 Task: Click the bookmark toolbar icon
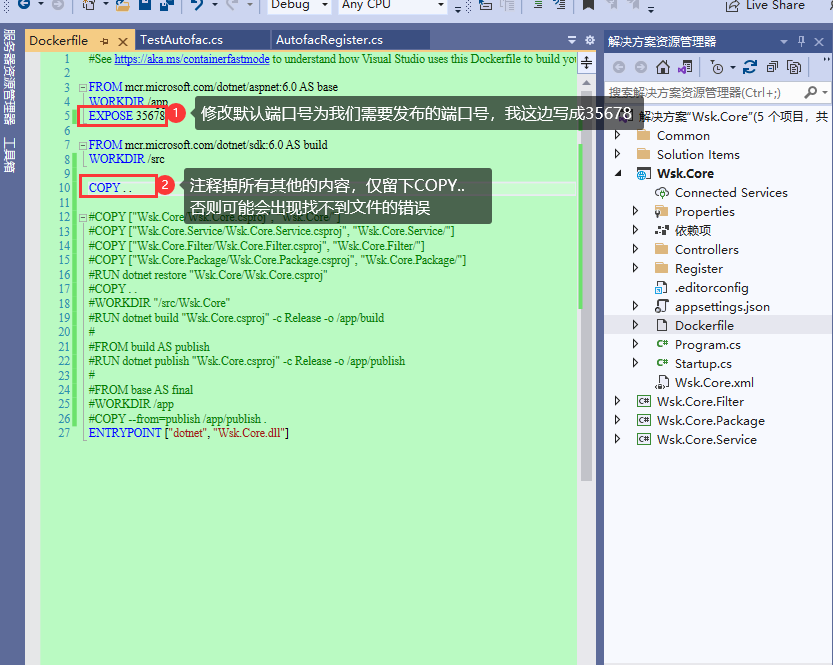[588, 5]
